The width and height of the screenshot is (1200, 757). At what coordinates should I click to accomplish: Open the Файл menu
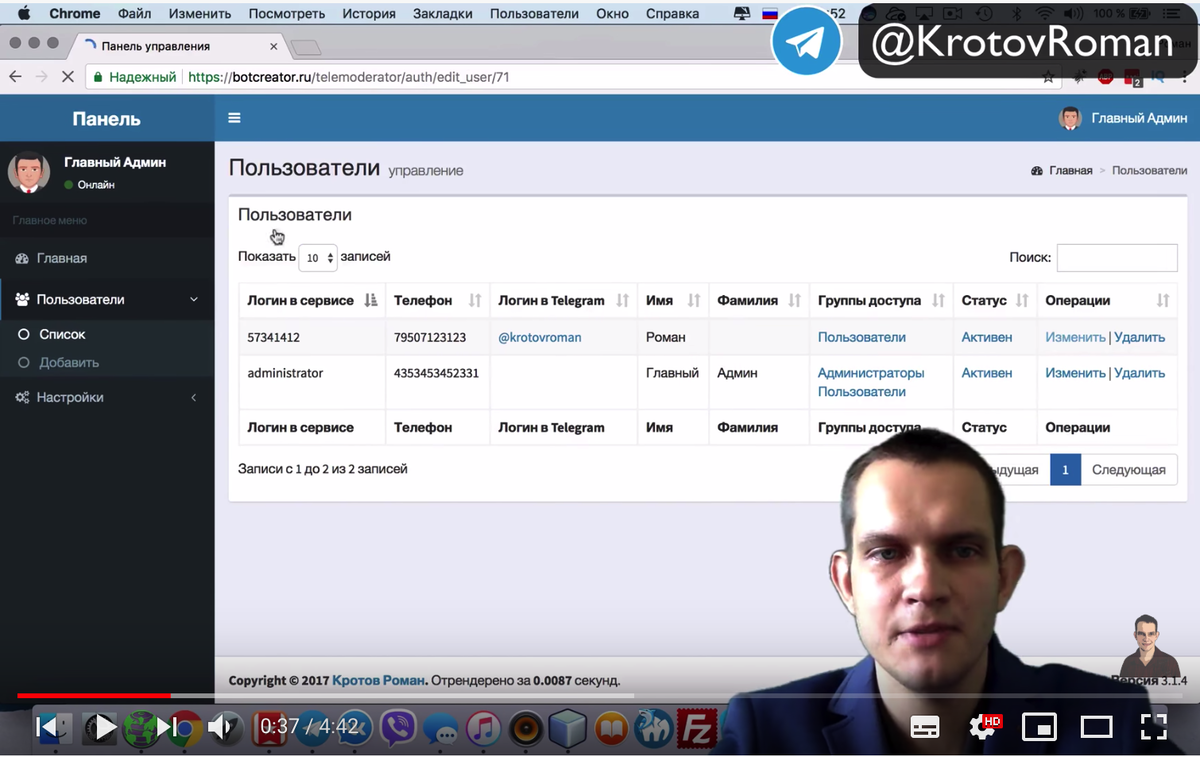click(134, 14)
